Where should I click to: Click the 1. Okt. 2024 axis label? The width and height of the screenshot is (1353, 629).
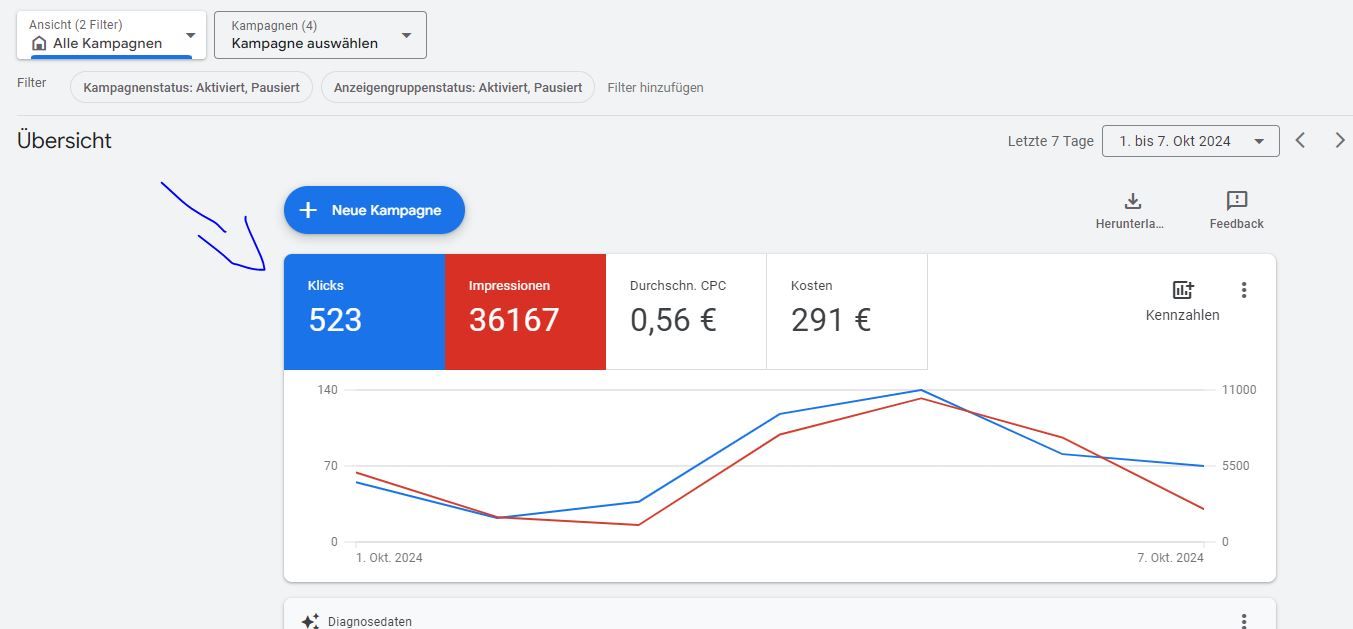click(x=390, y=557)
